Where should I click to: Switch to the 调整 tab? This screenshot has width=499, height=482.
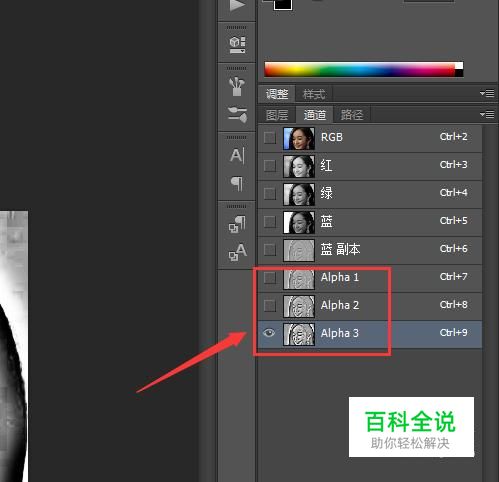(x=277, y=94)
